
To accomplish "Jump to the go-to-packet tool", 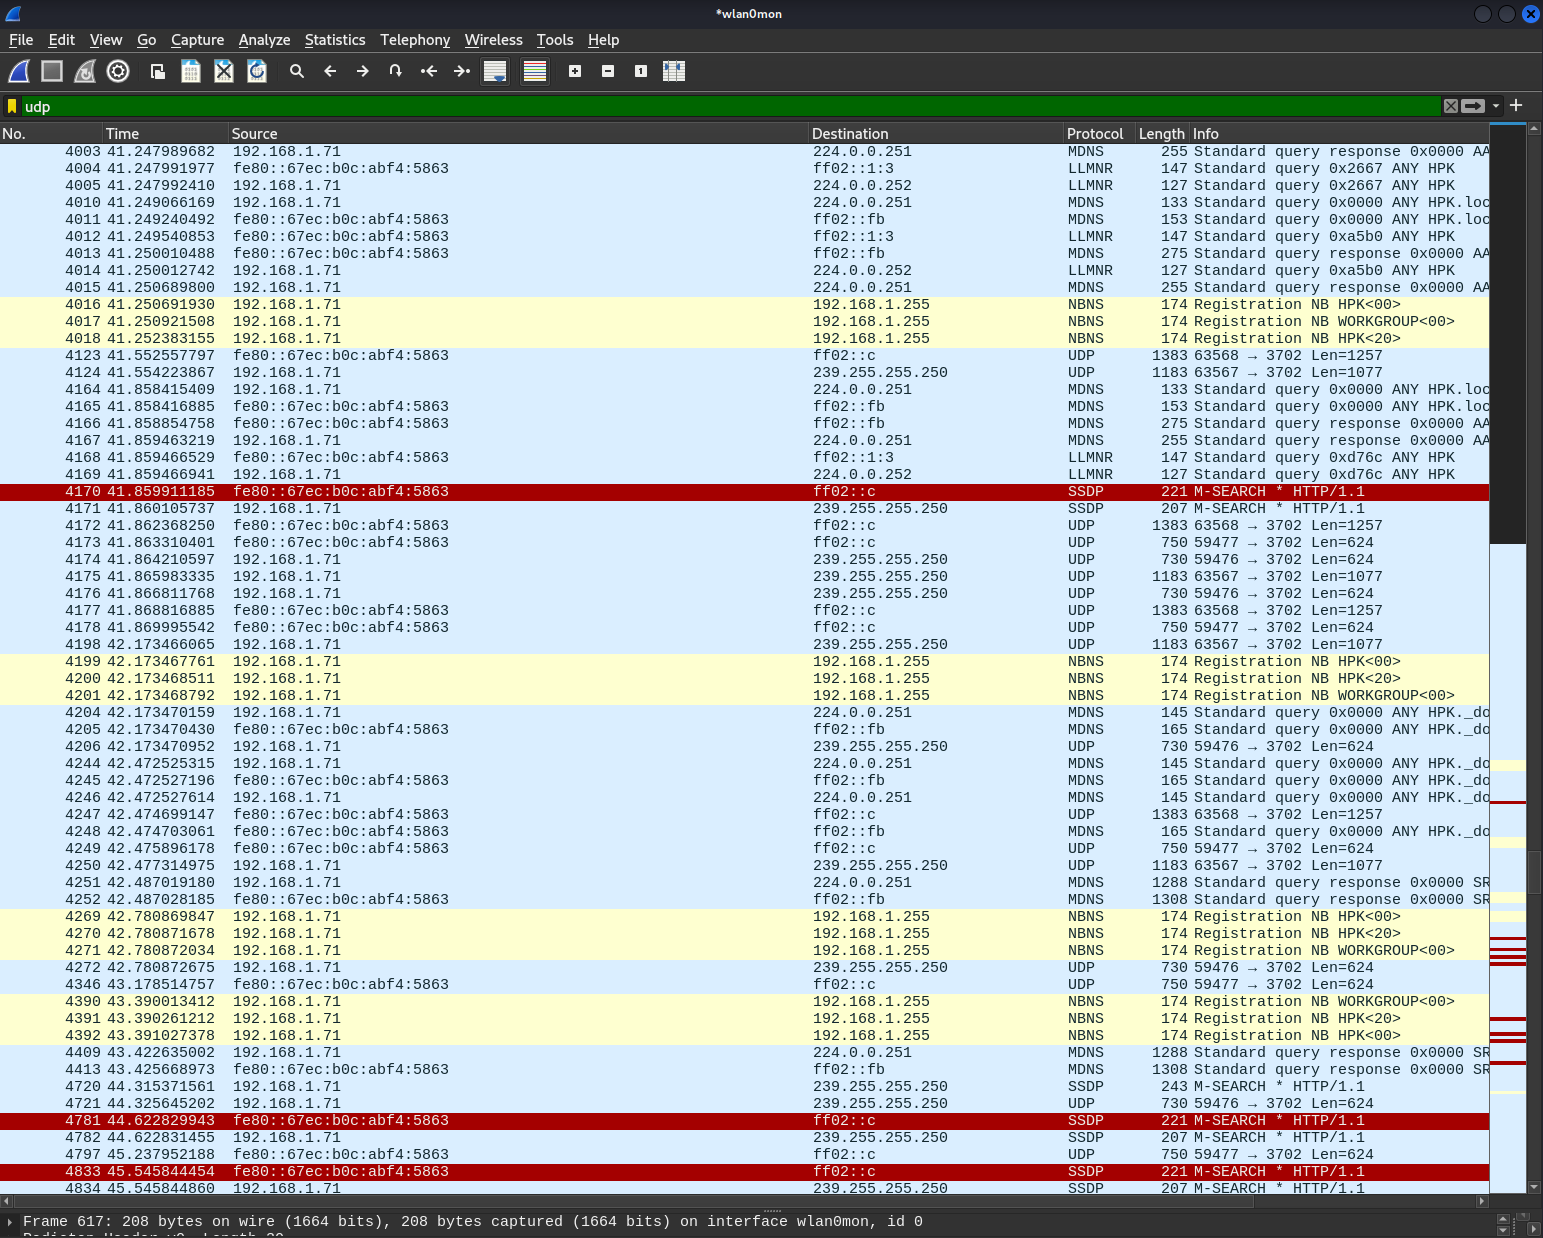I will [395, 71].
